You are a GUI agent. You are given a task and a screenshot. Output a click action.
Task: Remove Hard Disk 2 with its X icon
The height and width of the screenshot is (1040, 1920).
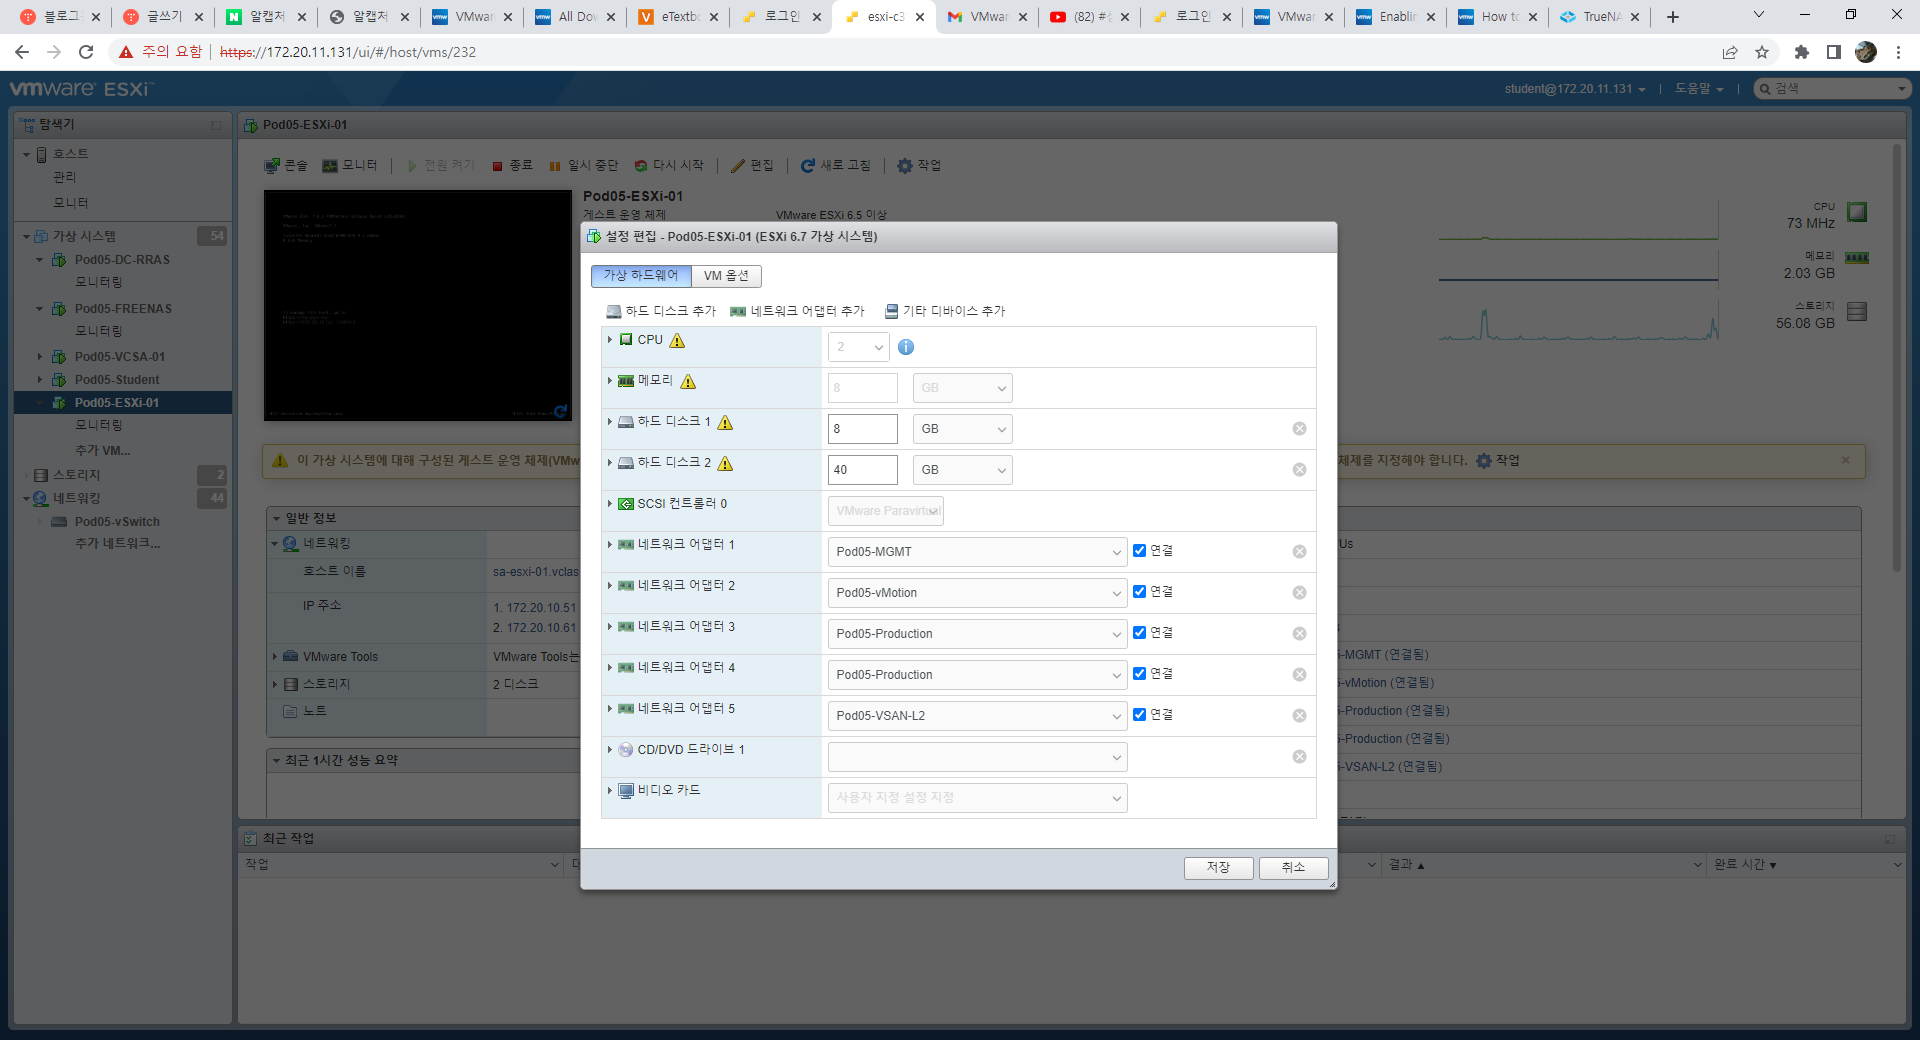point(1299,470)
